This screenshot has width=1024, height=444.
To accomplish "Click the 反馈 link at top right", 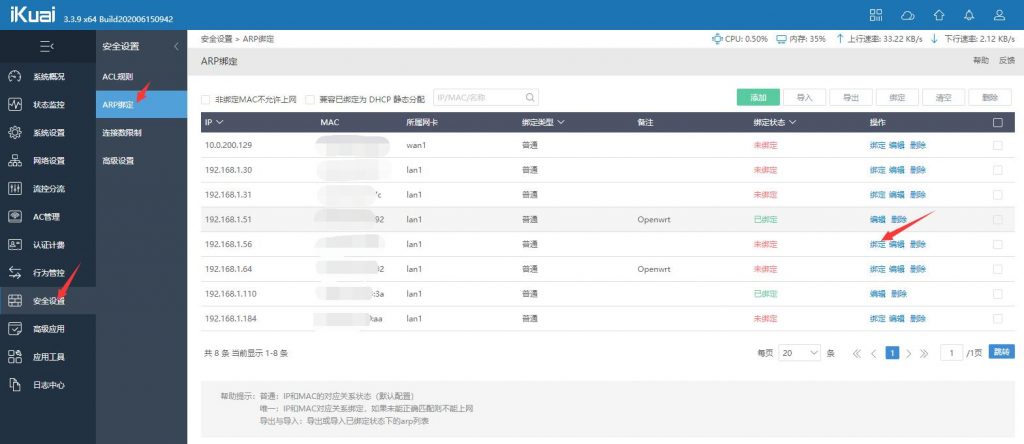I will 1006,60.
